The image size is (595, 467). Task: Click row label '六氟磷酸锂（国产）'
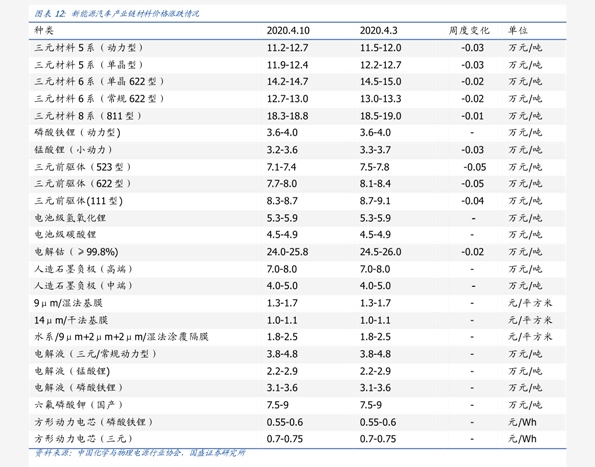pos(79,405)
